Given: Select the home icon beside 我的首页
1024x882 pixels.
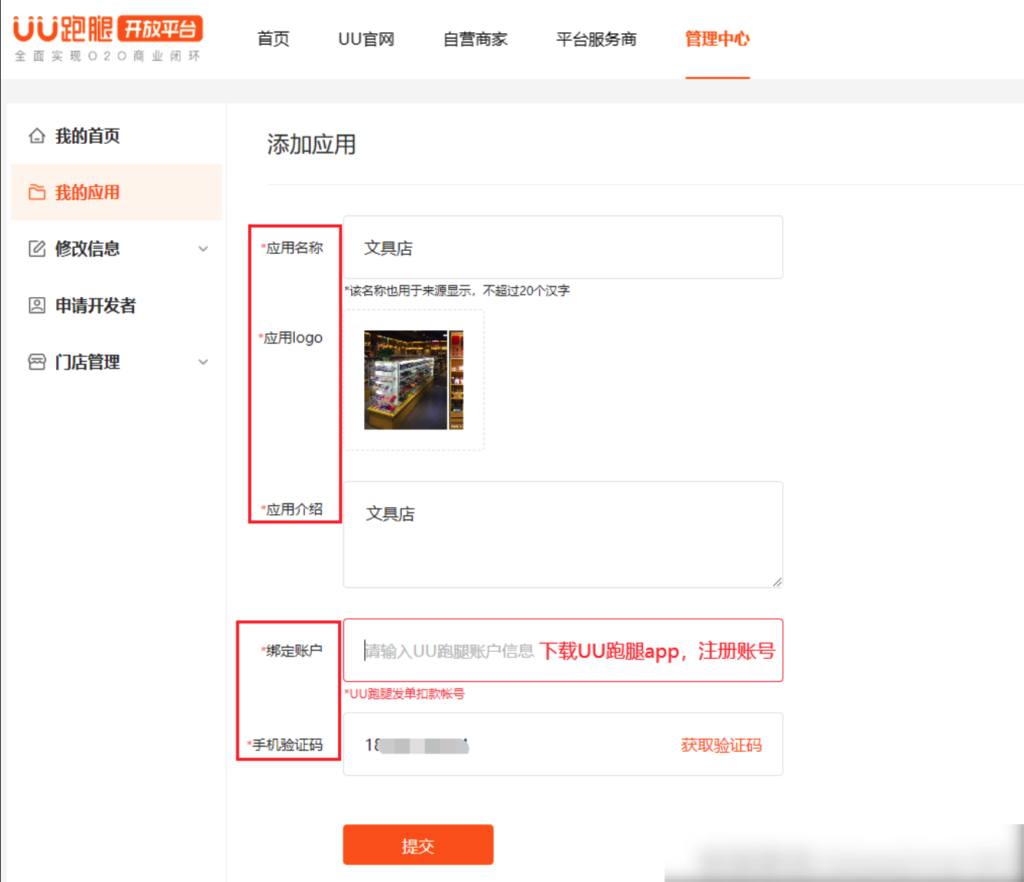Looking at the screenshot, I should pos(36,135).
